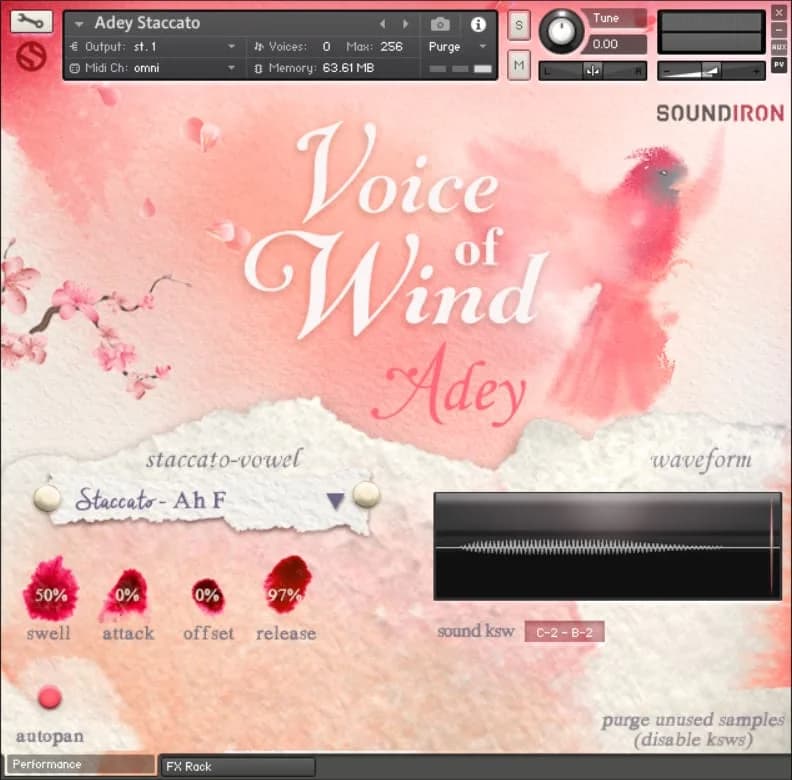Image resolution: width=792 pixels, height=780 pixels.
Task: Click the swell 50% knob
Action: coord(51,589)
